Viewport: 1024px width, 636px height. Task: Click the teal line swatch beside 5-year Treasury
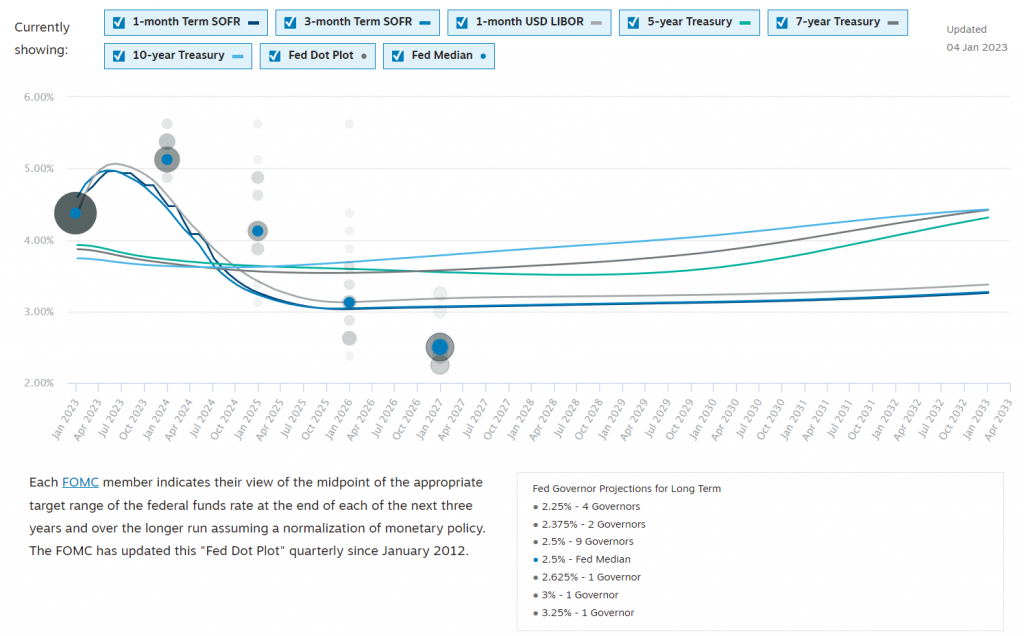(746, 22)
